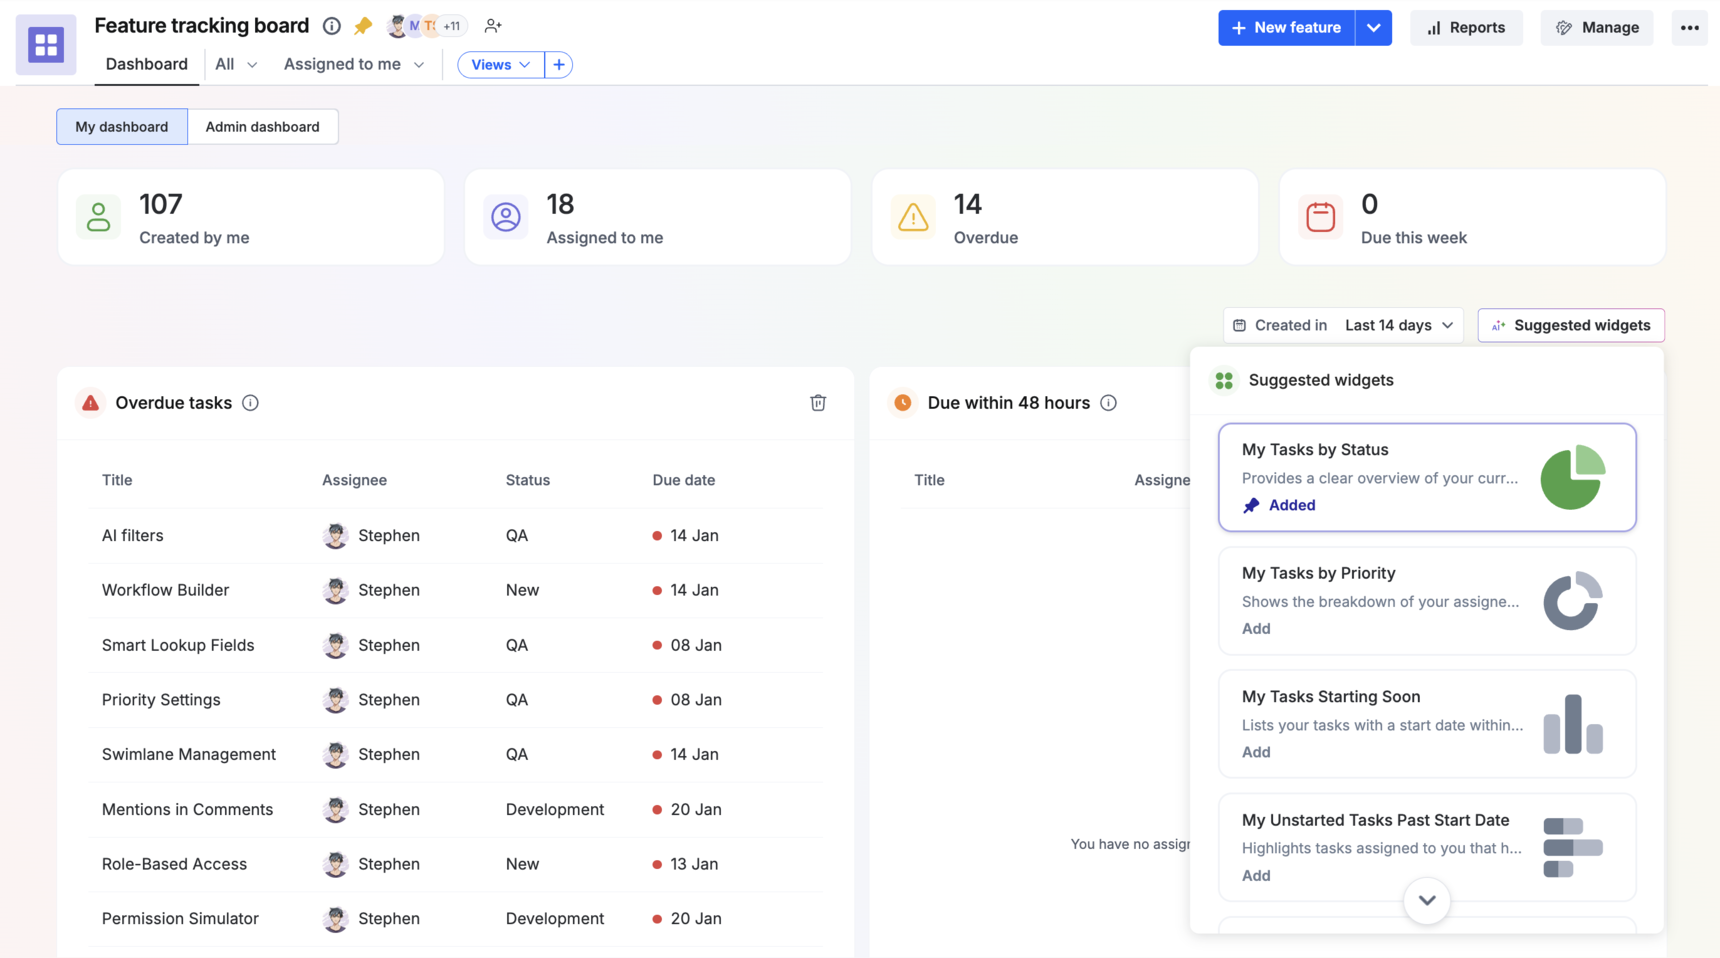Click the add member icon
Image resolution: width=1720 pixels, height=958 pixels.
[493, 26]
